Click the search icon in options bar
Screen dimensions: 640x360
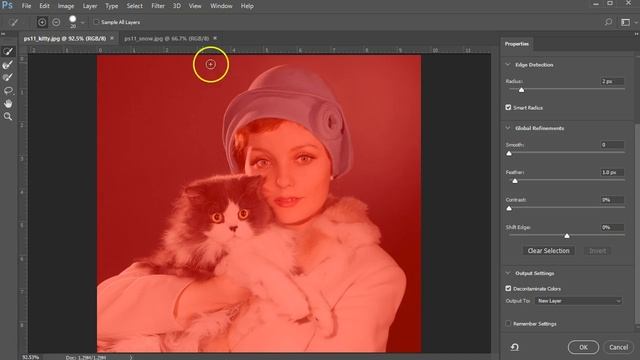click(608, 22)
